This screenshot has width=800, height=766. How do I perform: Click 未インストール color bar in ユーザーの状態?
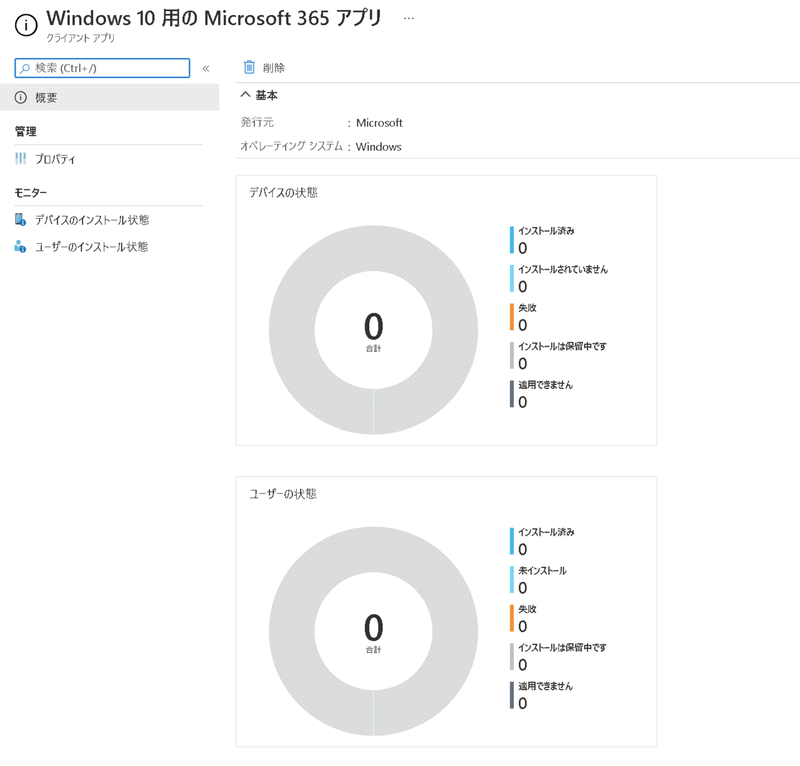pos(511,580)
